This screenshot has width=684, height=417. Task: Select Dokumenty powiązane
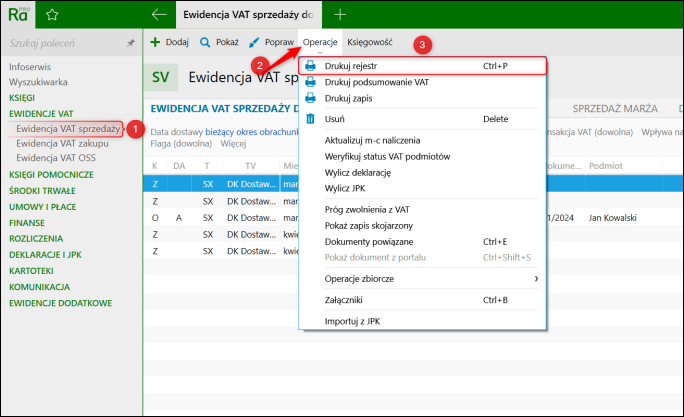click(422, 242)
